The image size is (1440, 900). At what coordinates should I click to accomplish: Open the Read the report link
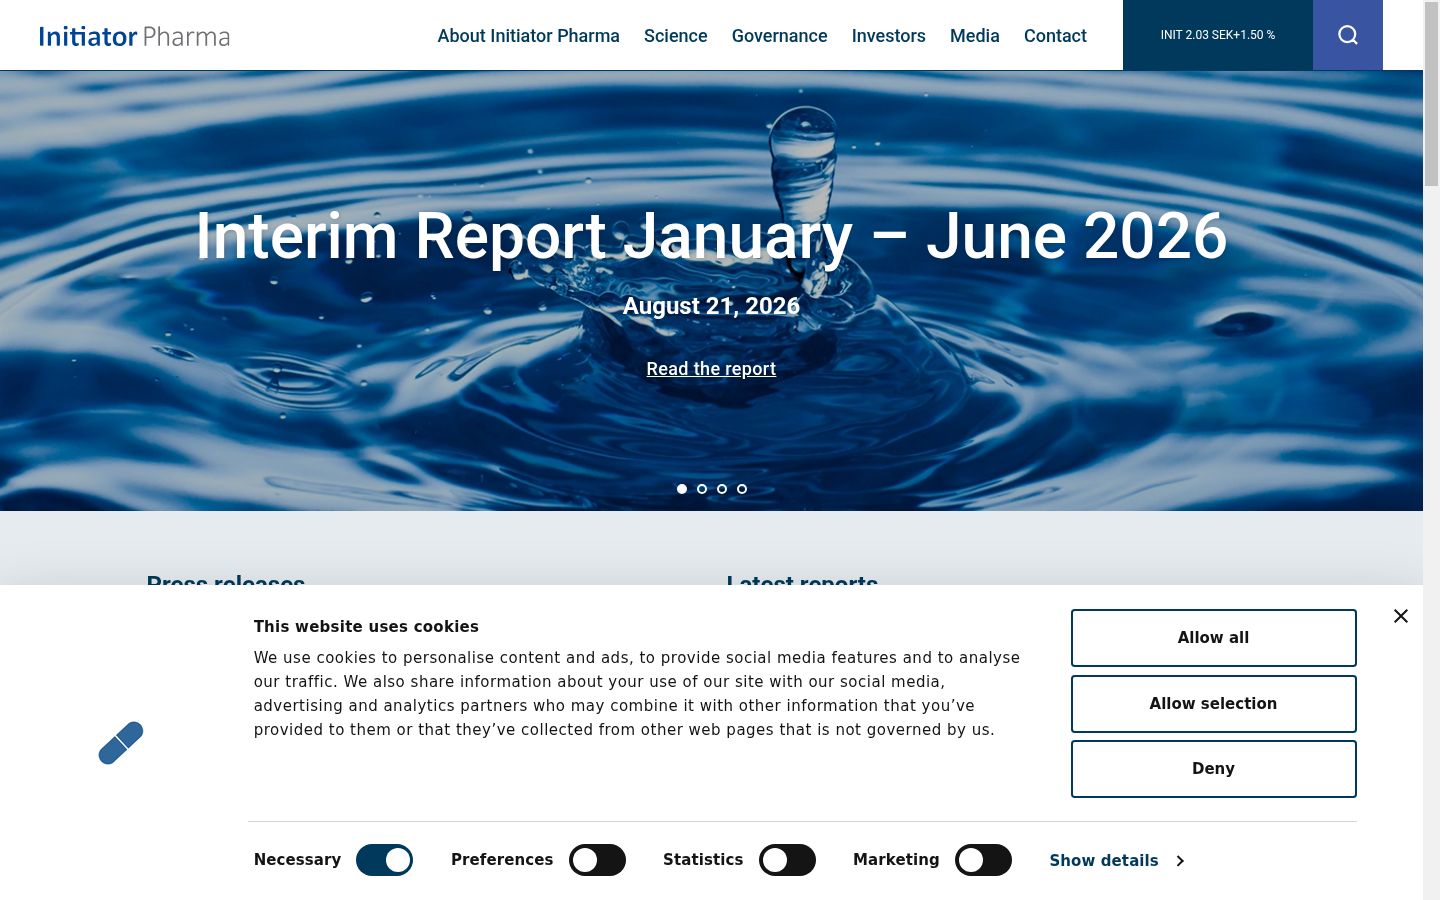pos(711,369)
